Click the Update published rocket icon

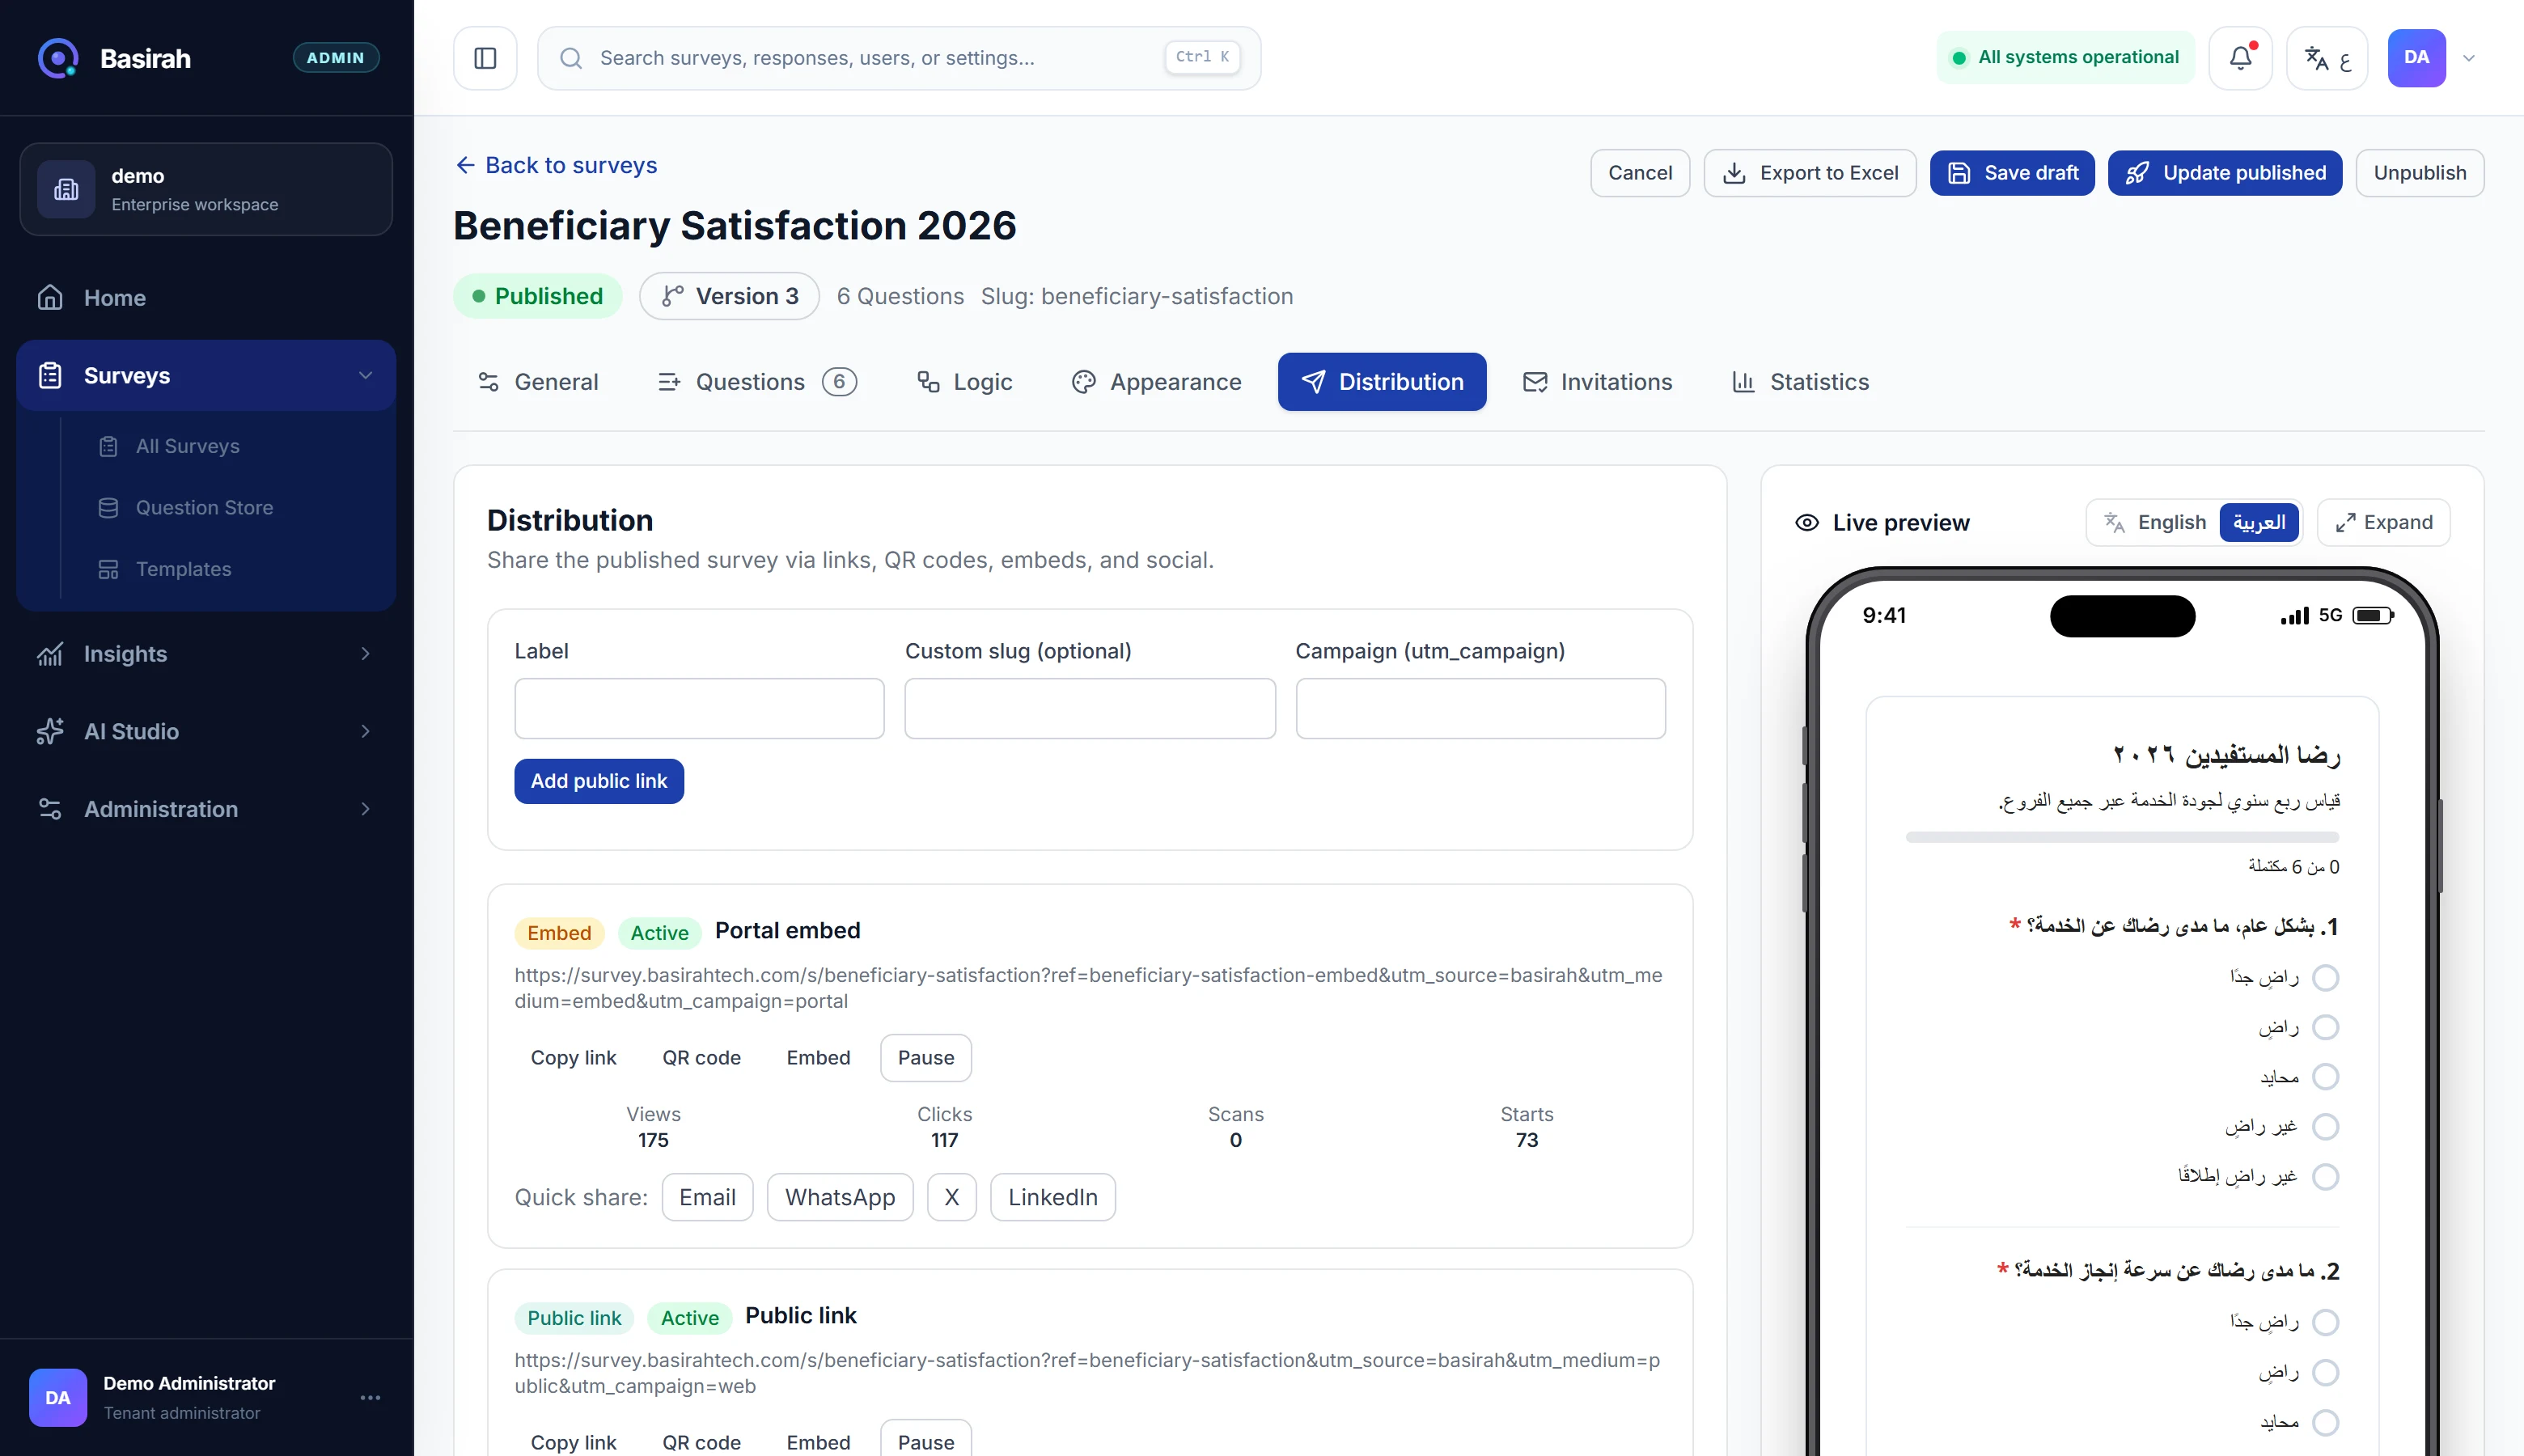[2137, 173]
